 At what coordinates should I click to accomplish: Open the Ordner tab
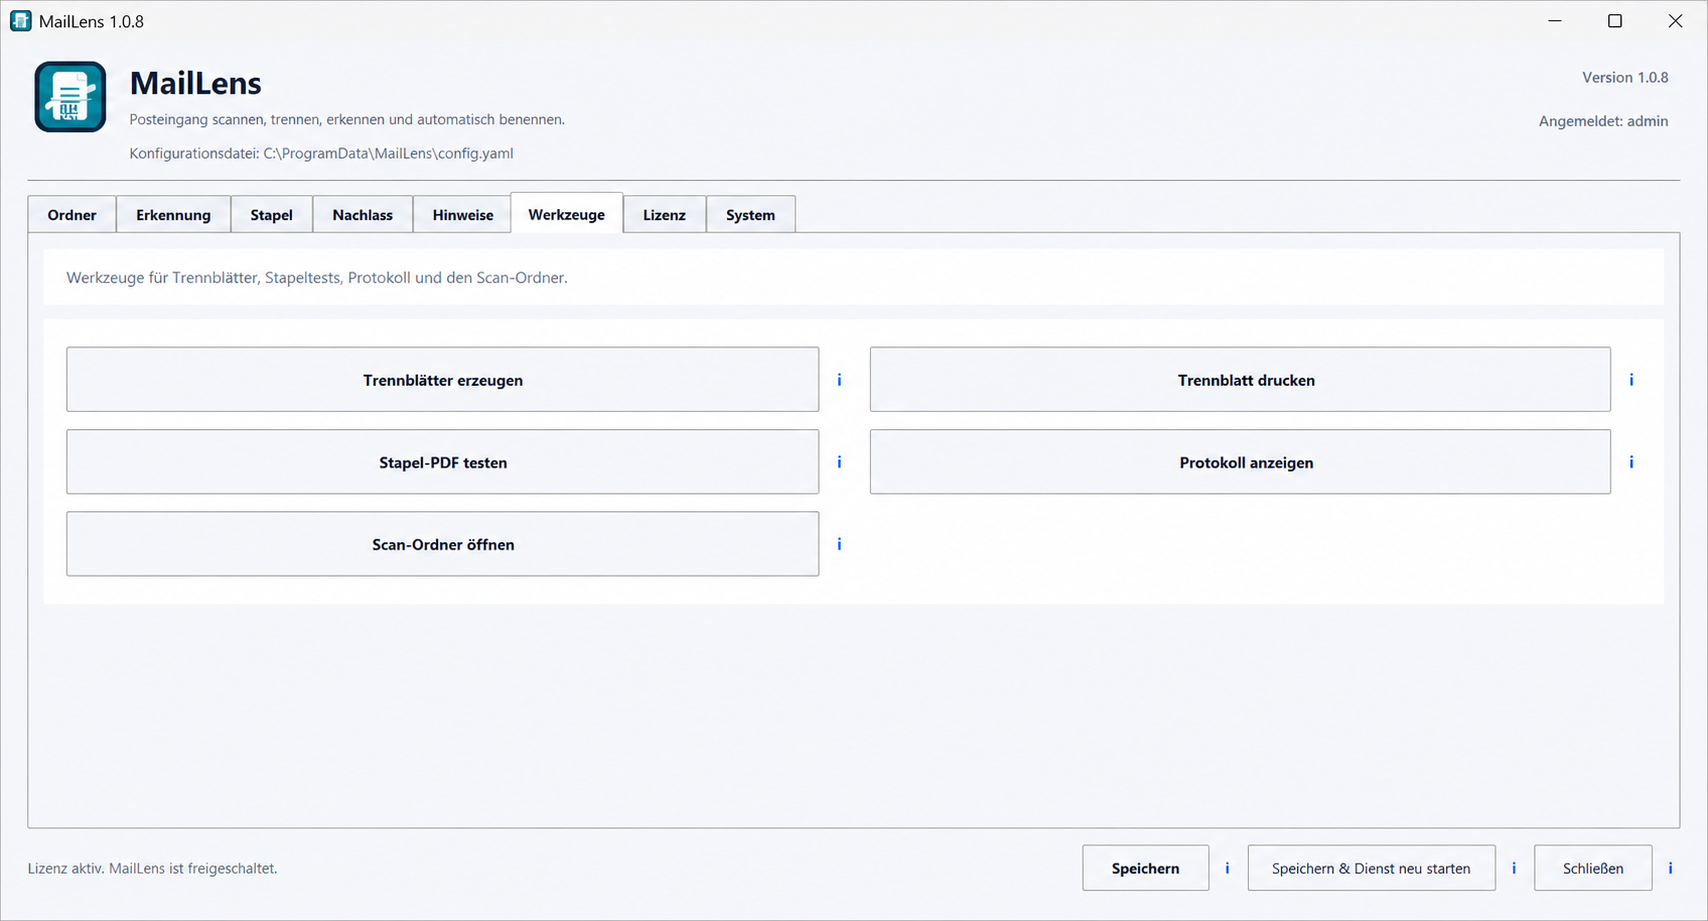click(72, 215)
